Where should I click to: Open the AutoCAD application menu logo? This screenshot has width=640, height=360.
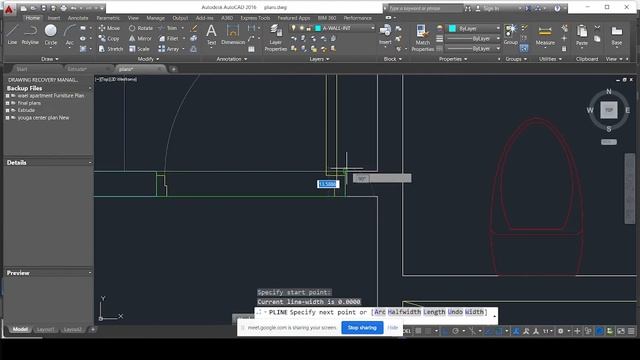pos(9,9)
